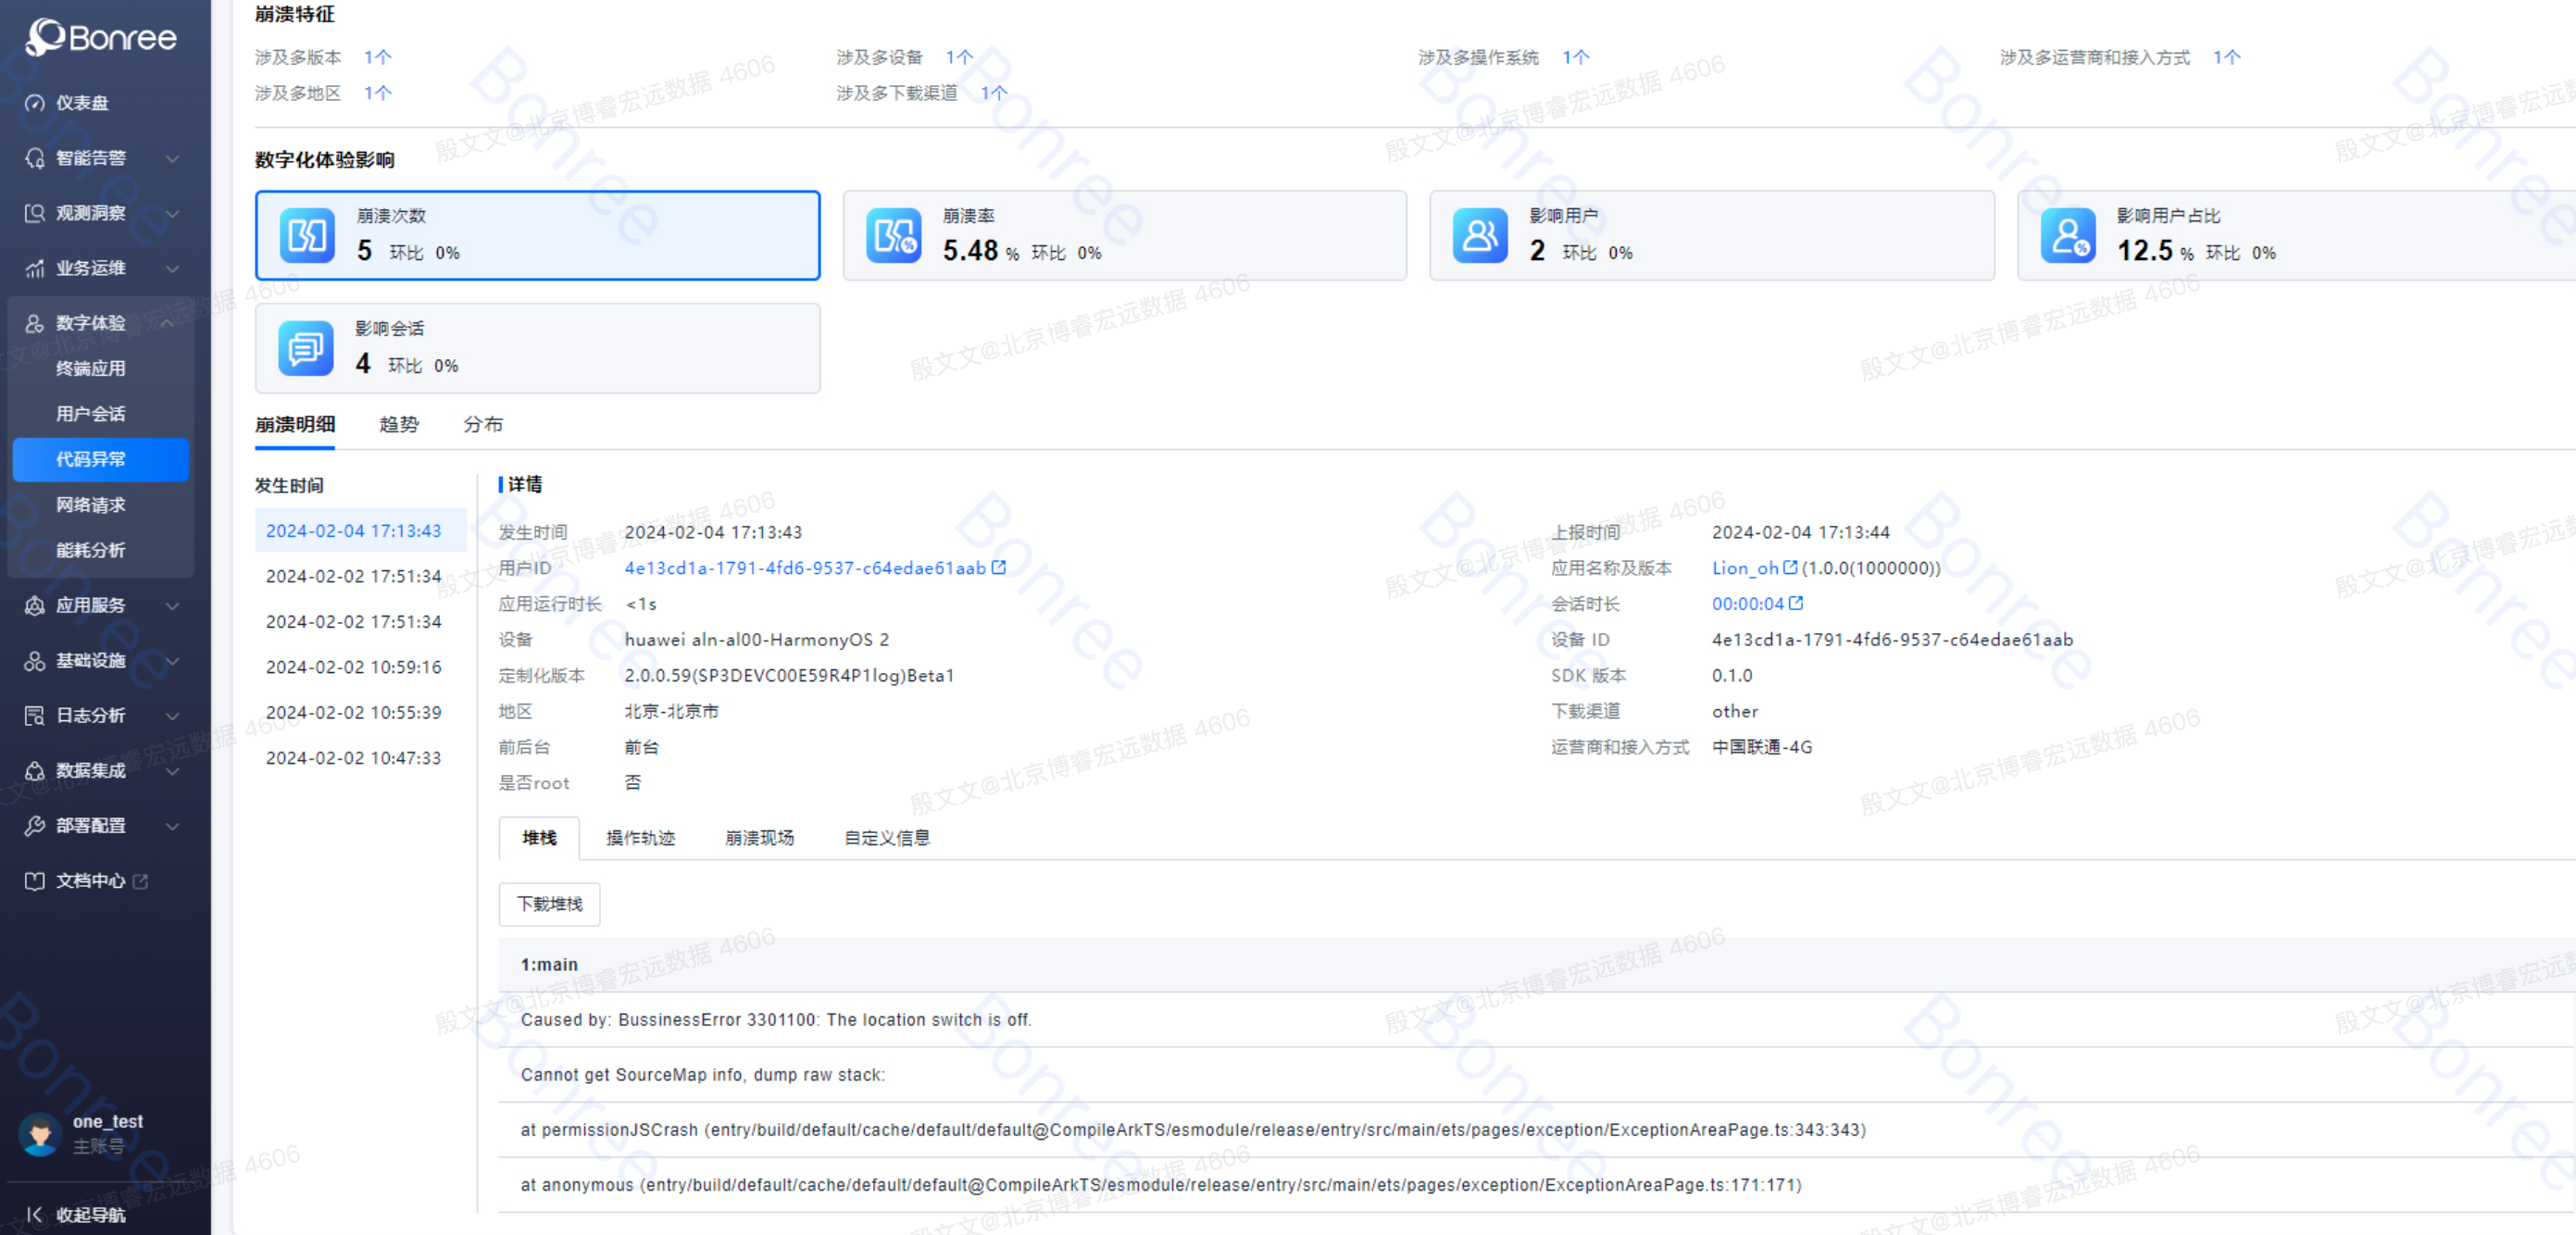This screenshot has width=2576, height=1235.
Task: Expand the 观测洞察 menu chevron
Action: pyautogui.click(x=172, y=213)
